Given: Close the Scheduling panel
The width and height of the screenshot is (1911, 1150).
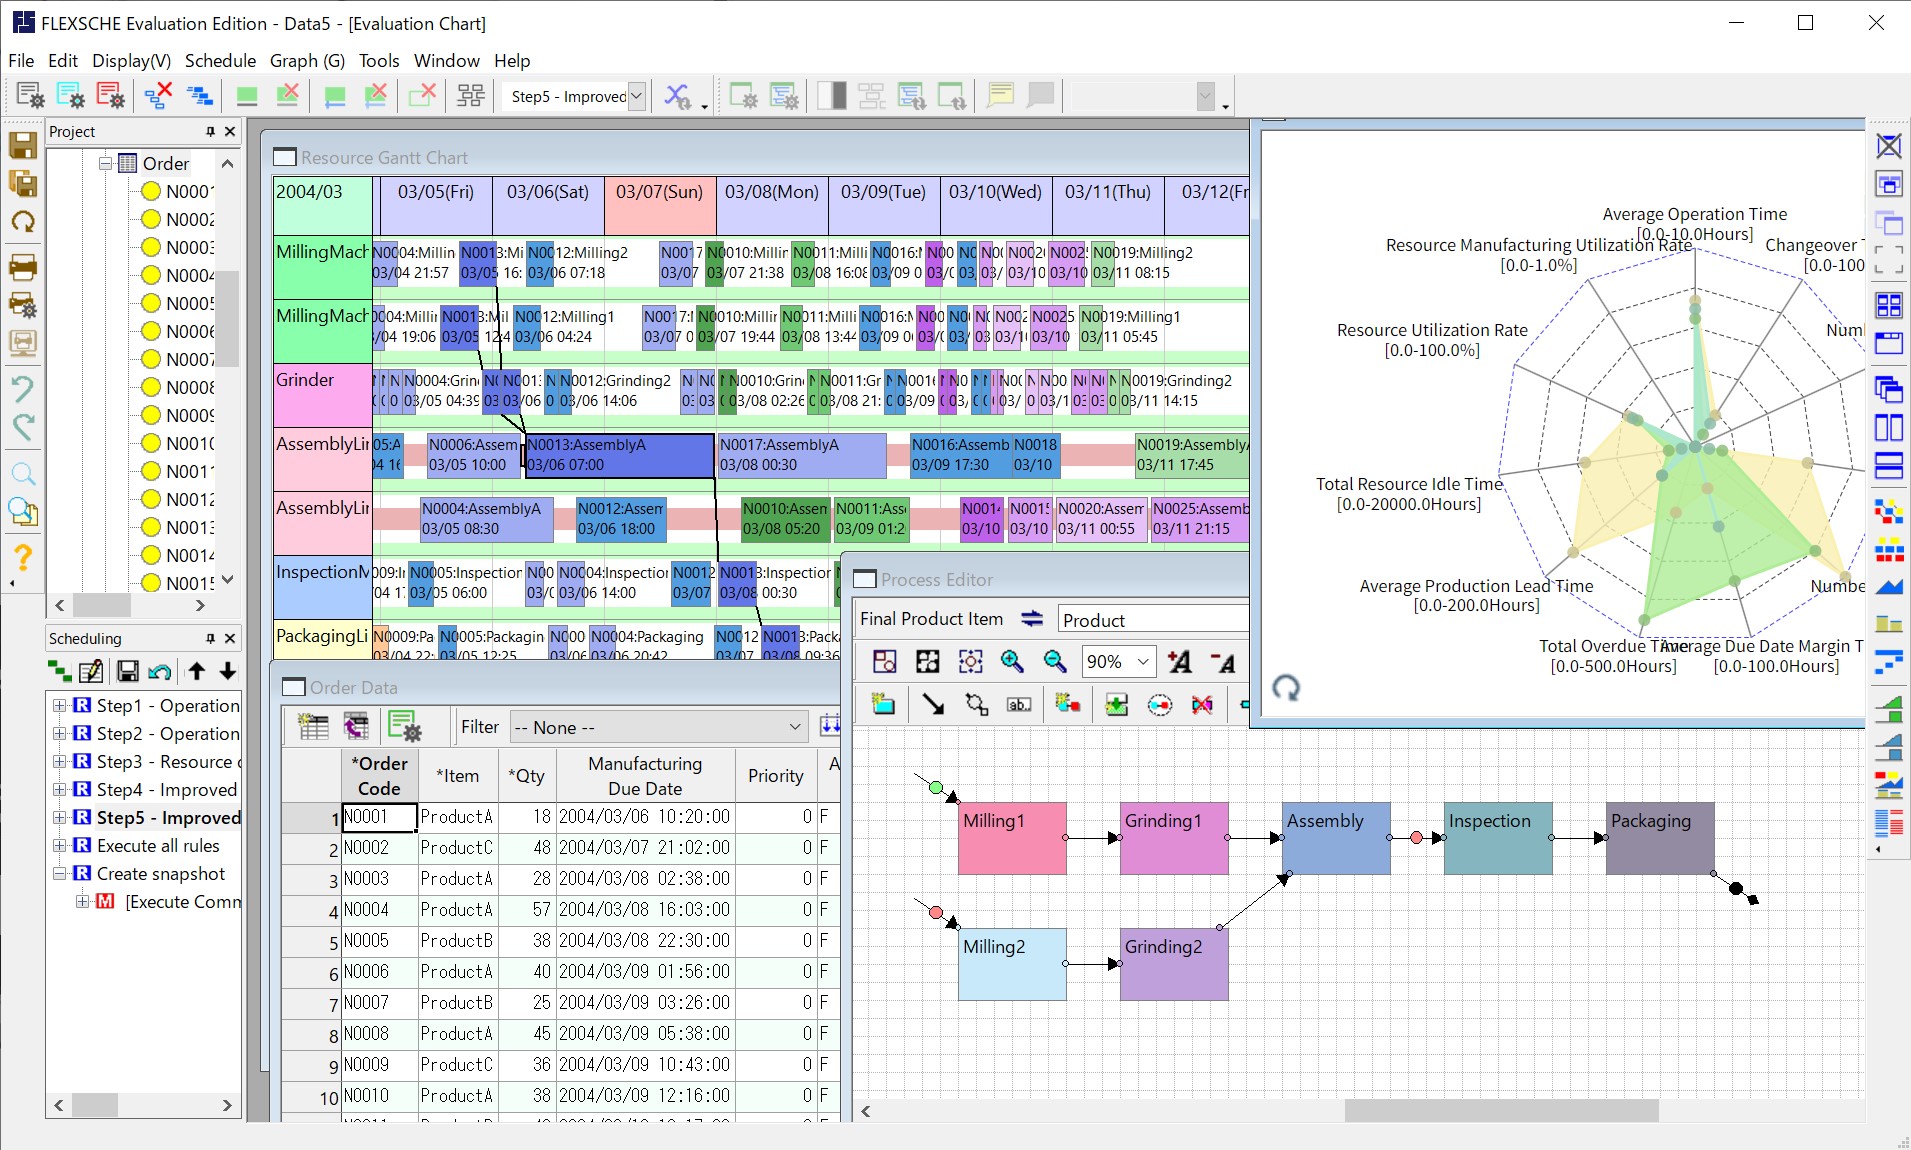Looking at the screenshot, I should coord(230,638).
